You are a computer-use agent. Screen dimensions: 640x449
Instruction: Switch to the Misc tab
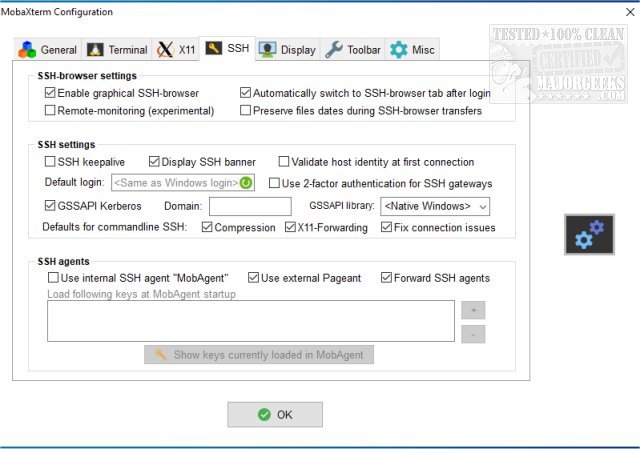coord(412,50)
